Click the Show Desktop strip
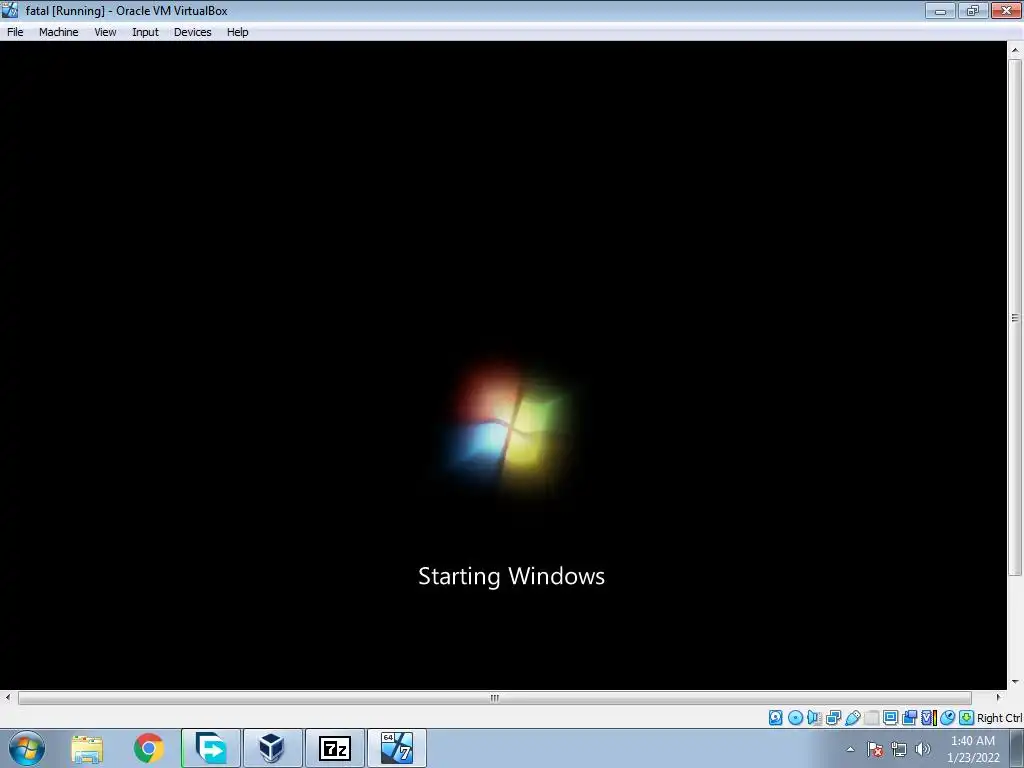This screenshot has height=768, width=1024. (x=1017, y=748)
